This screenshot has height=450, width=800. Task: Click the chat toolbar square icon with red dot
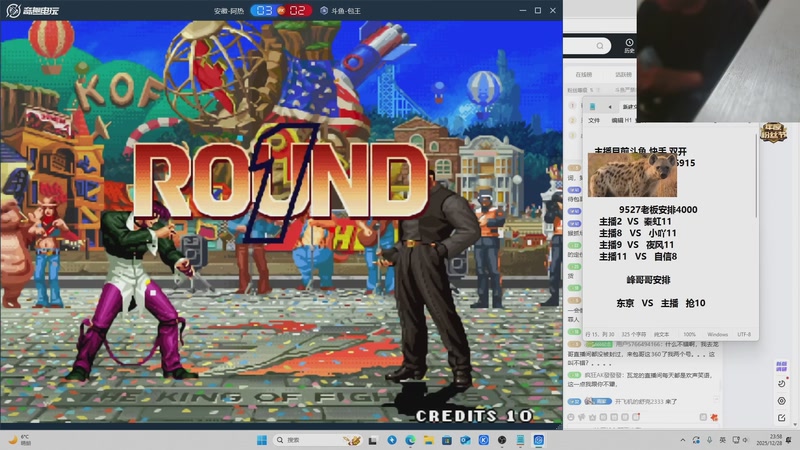click(x=636, y=417)
